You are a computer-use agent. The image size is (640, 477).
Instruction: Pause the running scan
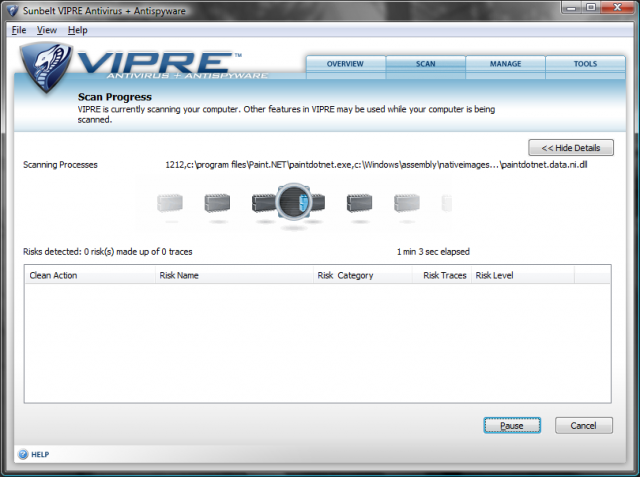[x=512, y=426]
